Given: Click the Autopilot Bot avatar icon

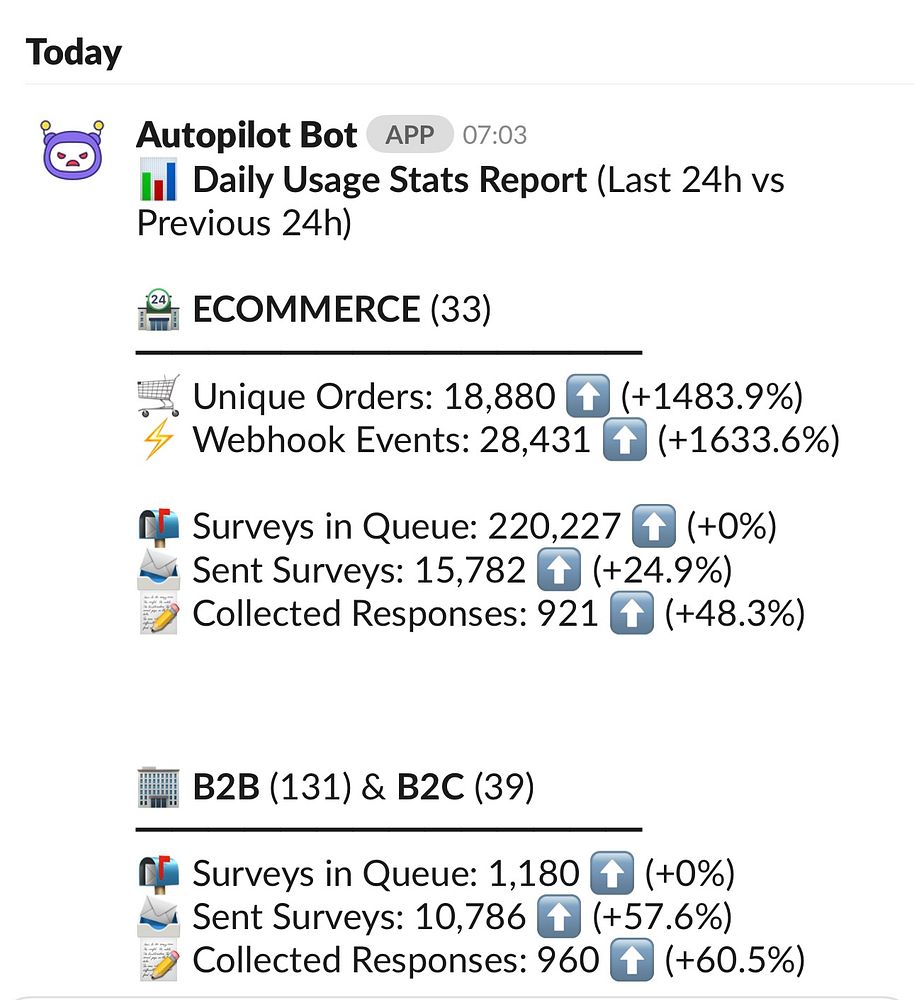Looking at the screenshot, I should point(73,150).
